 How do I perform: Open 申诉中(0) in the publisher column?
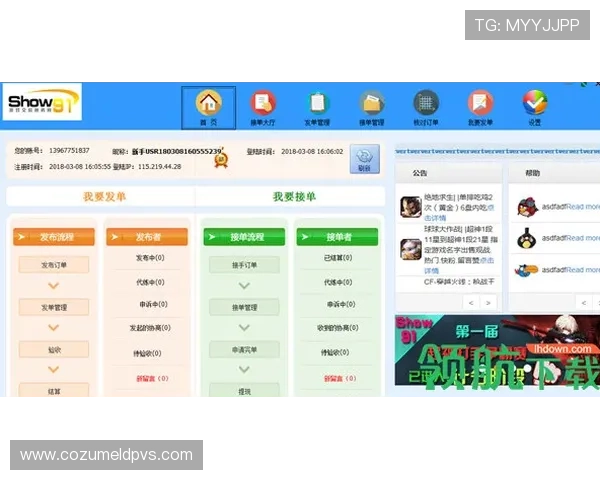153,304
